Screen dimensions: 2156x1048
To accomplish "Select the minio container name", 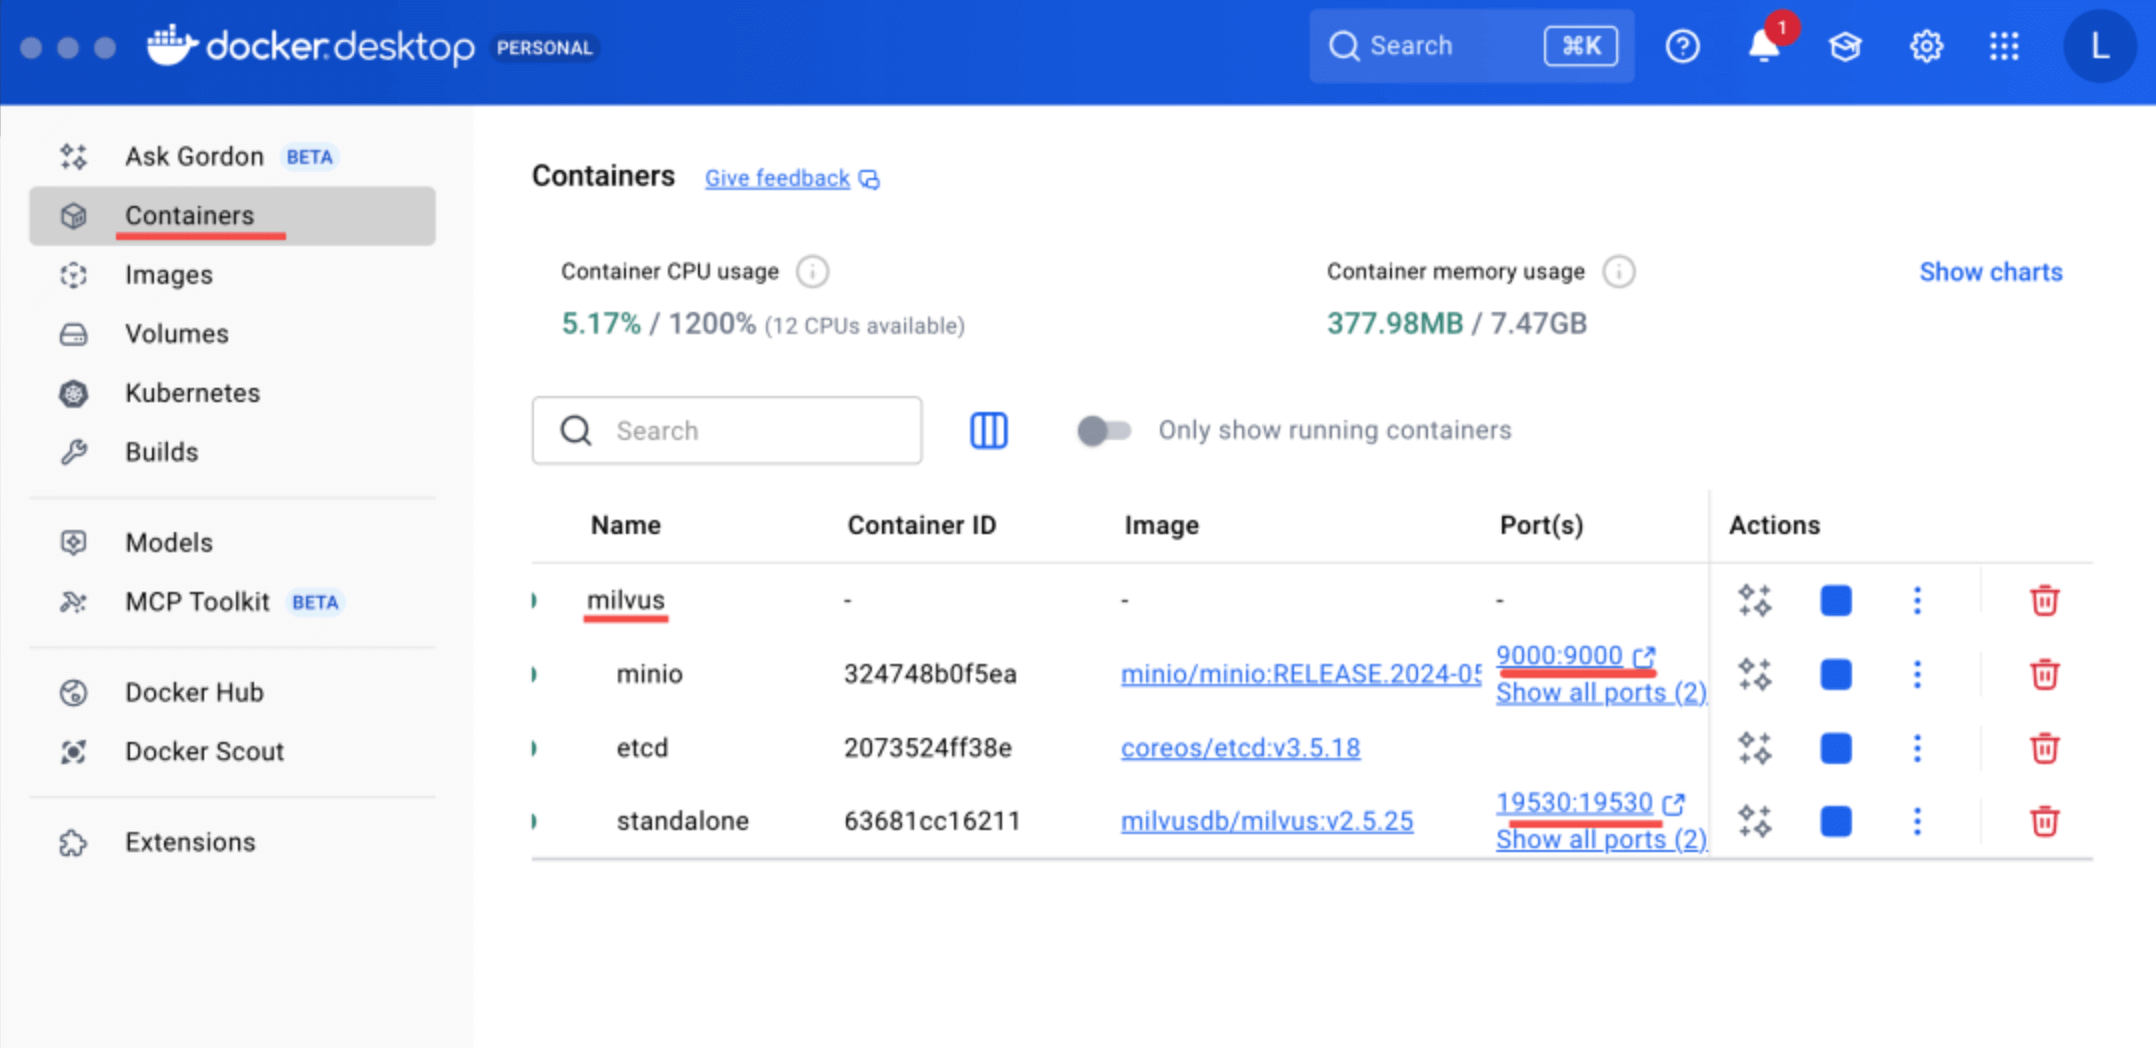I will click(x=649, y=674).
